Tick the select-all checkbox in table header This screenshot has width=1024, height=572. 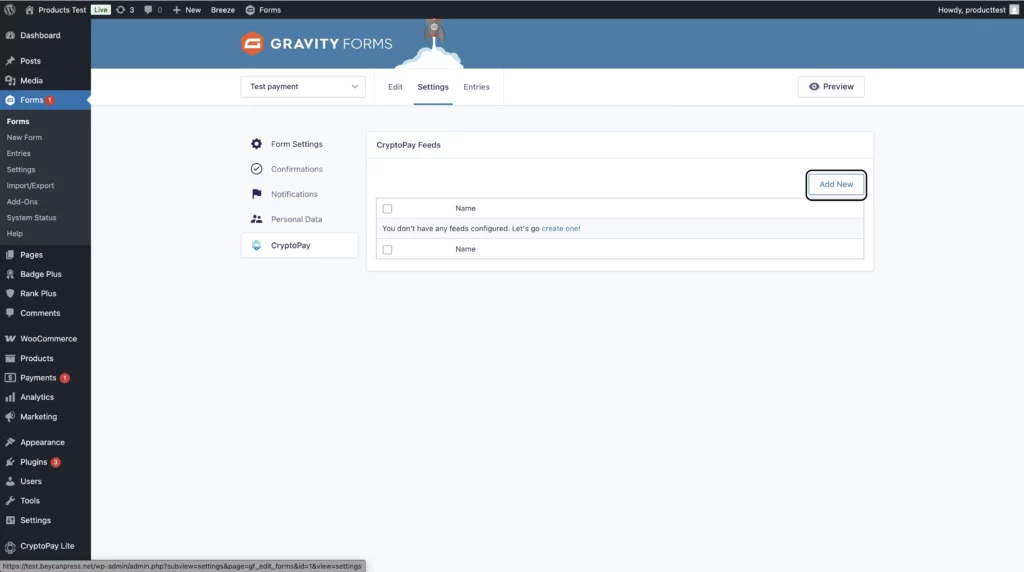387,209
